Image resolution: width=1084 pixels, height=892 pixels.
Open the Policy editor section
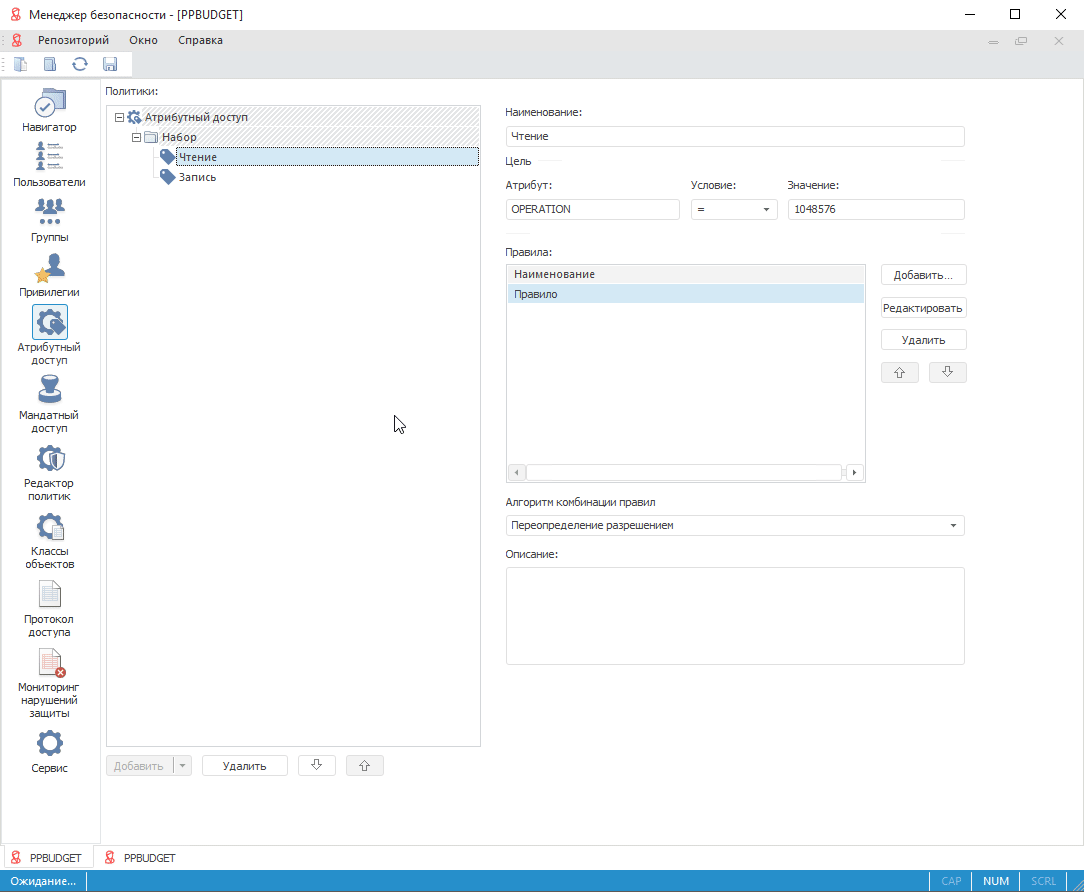[50, 459]
